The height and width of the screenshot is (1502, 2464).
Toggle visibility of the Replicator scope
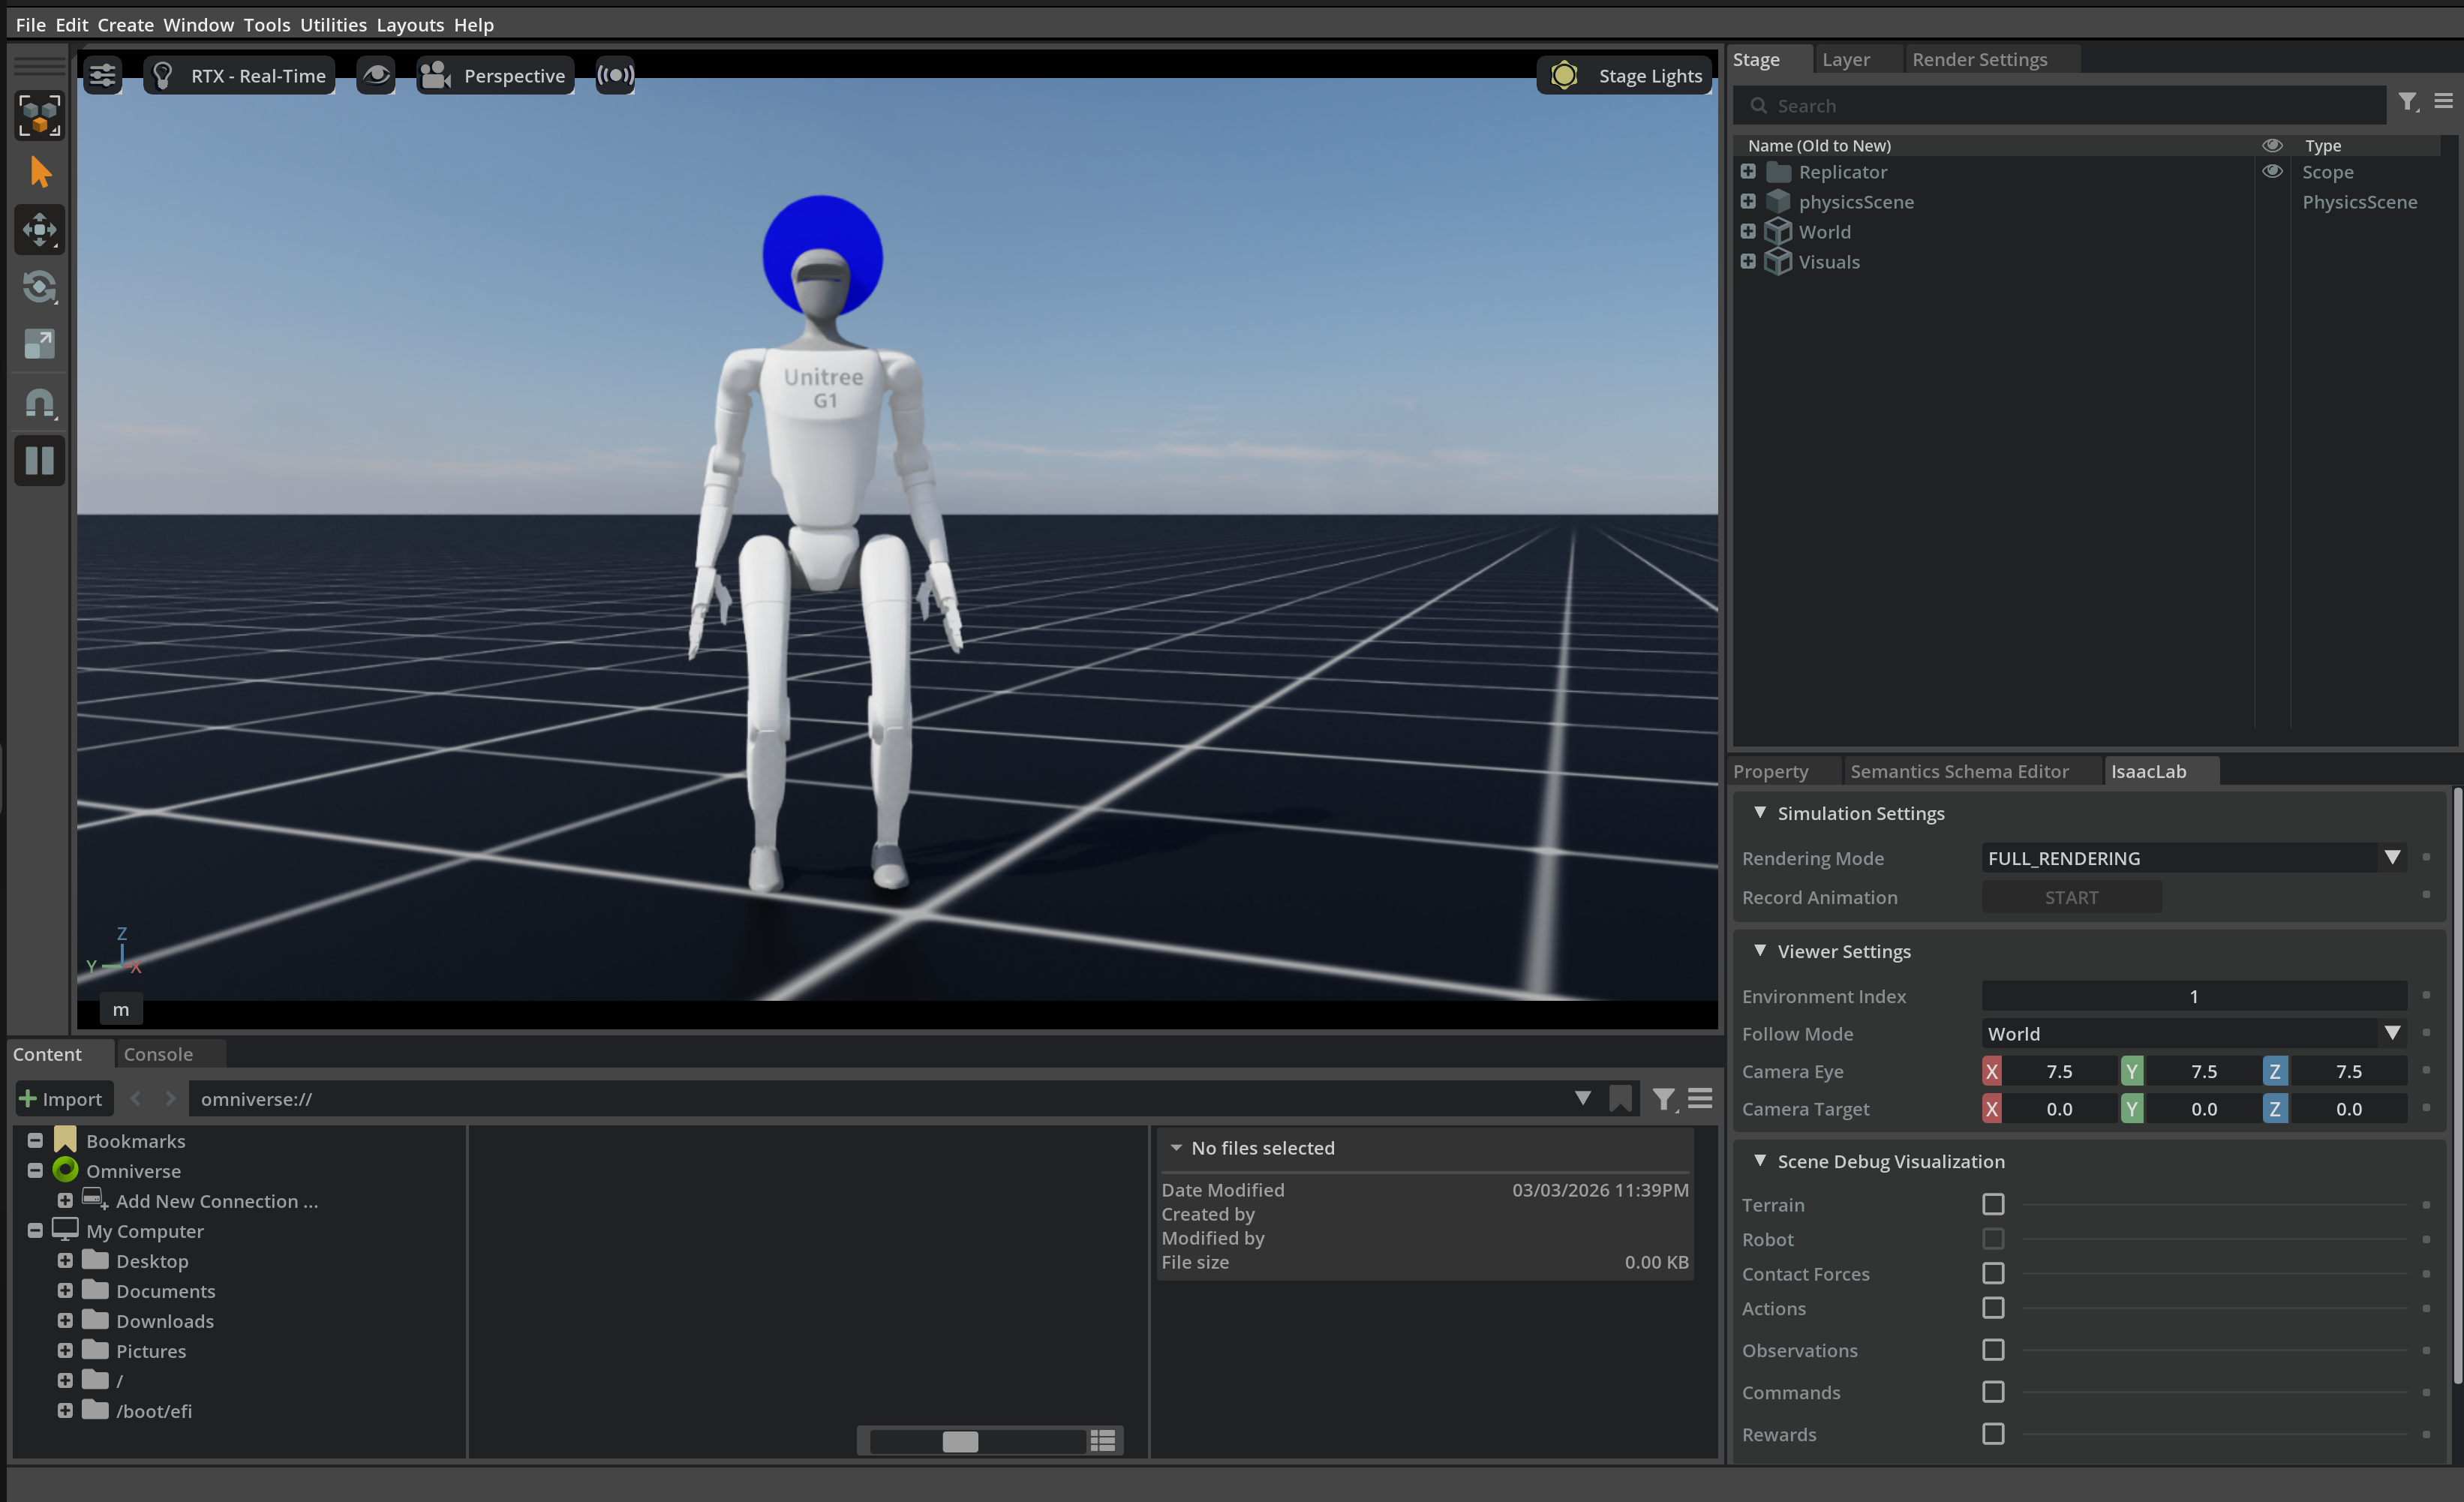(x=2273, y=171)
